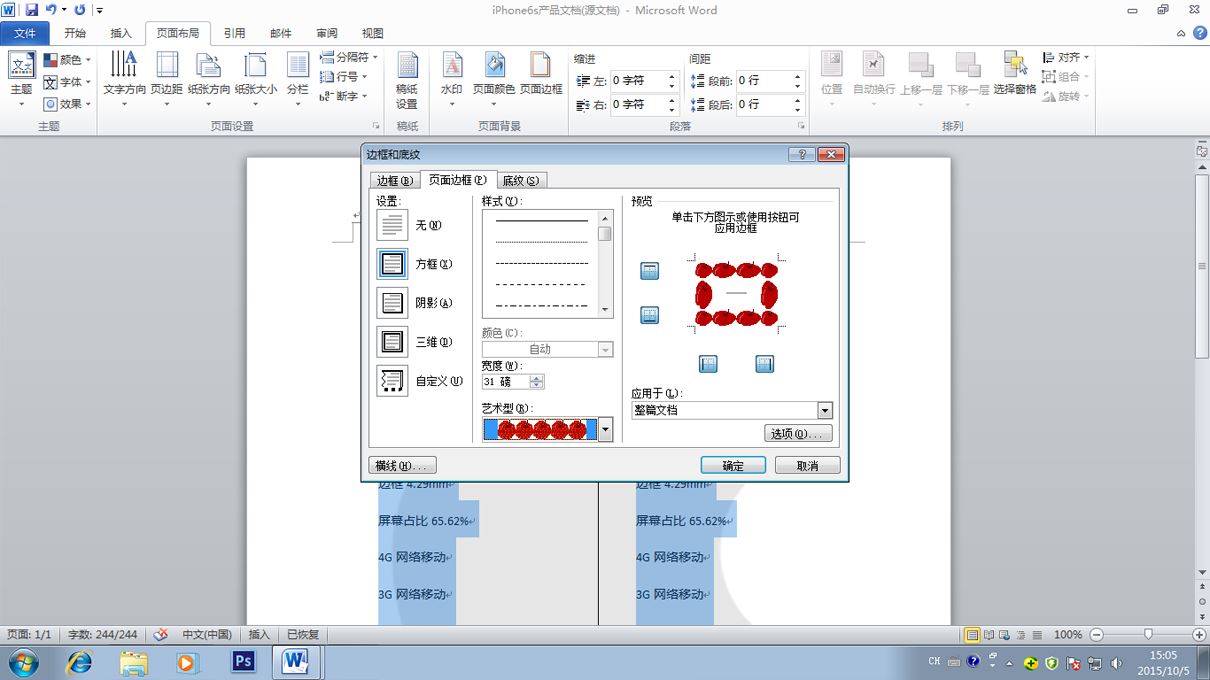Switch to the 插入 Insert ribbon tab
The height and width of the screenshot is (680, 1210).
click(x=121, y=33)
